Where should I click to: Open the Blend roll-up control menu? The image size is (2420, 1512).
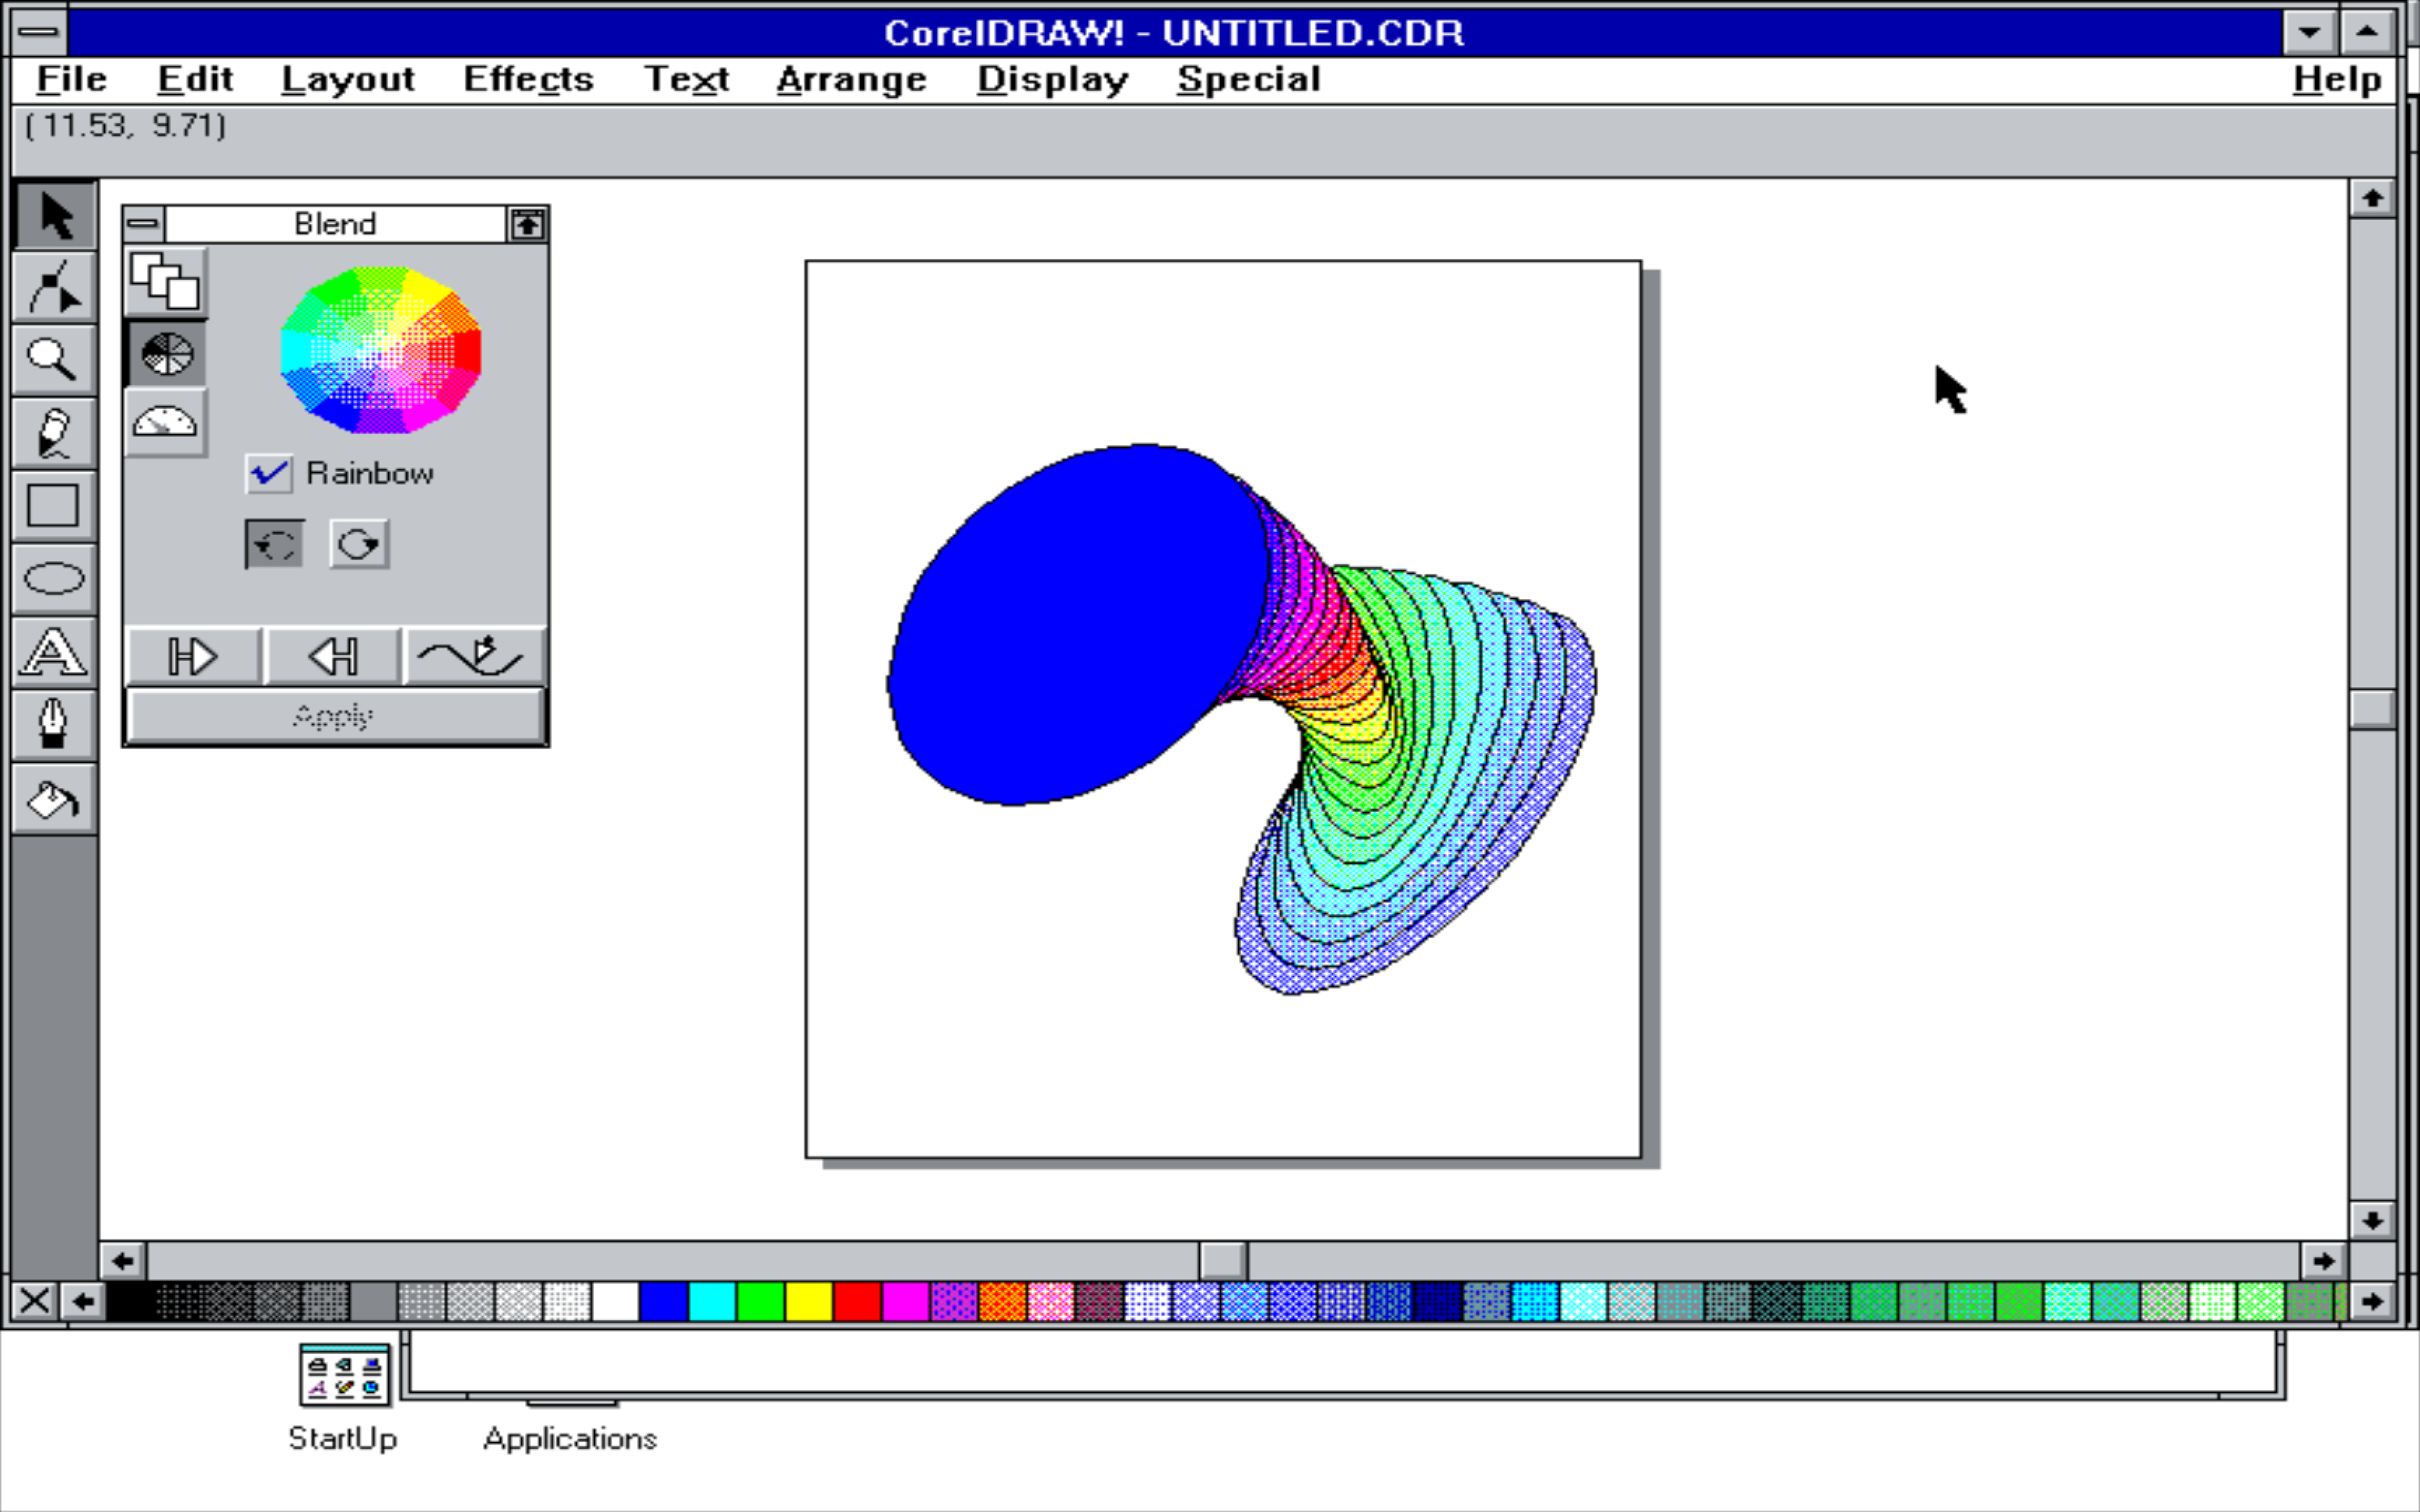click(x=144, y=224)
